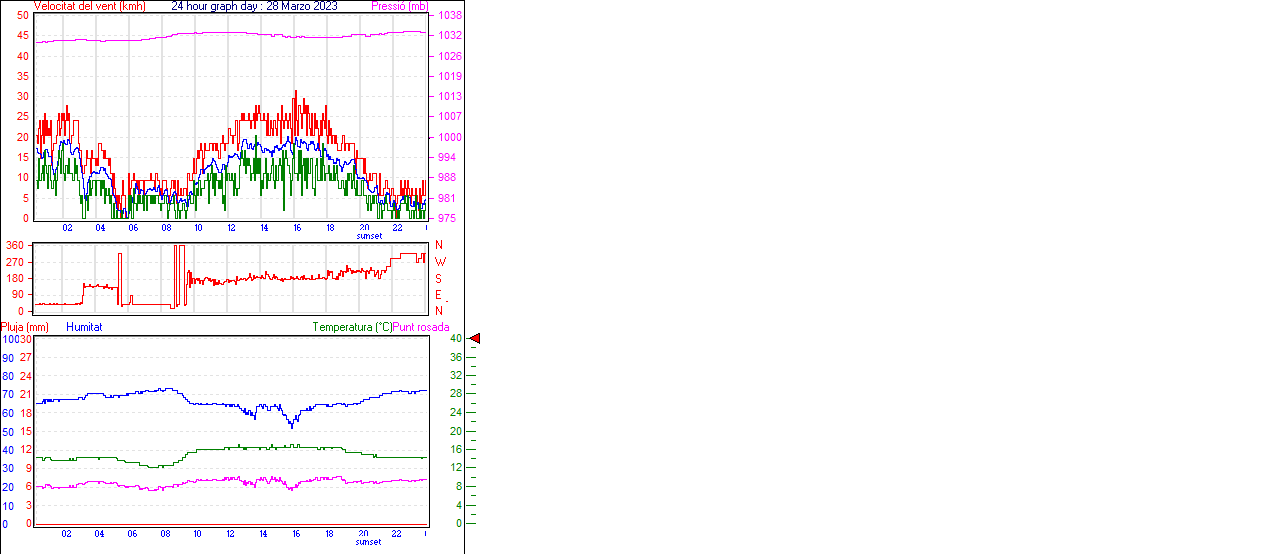This screenshot has height=554, width=1280.
Task: Click the 'Pluja (mm)' legend label
Action: click(x=25, y=327)
